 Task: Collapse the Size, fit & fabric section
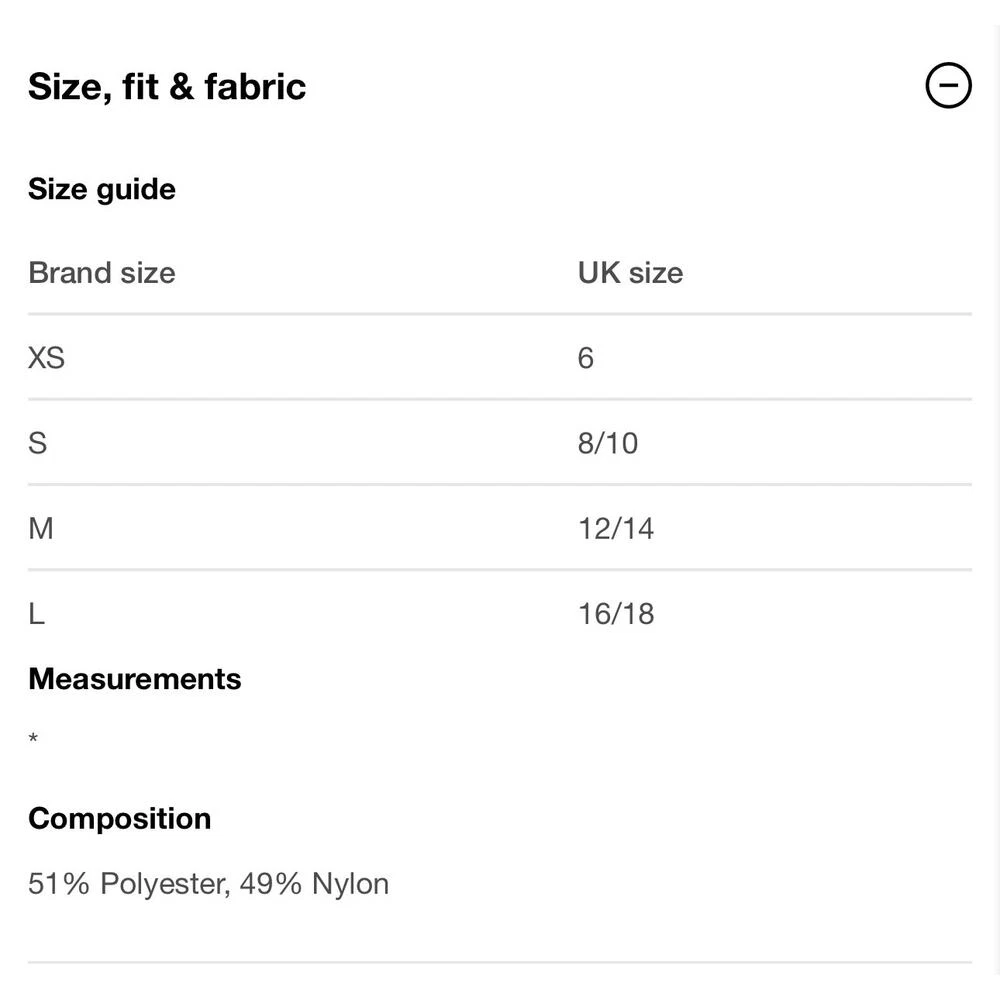(x=948, y=86)
